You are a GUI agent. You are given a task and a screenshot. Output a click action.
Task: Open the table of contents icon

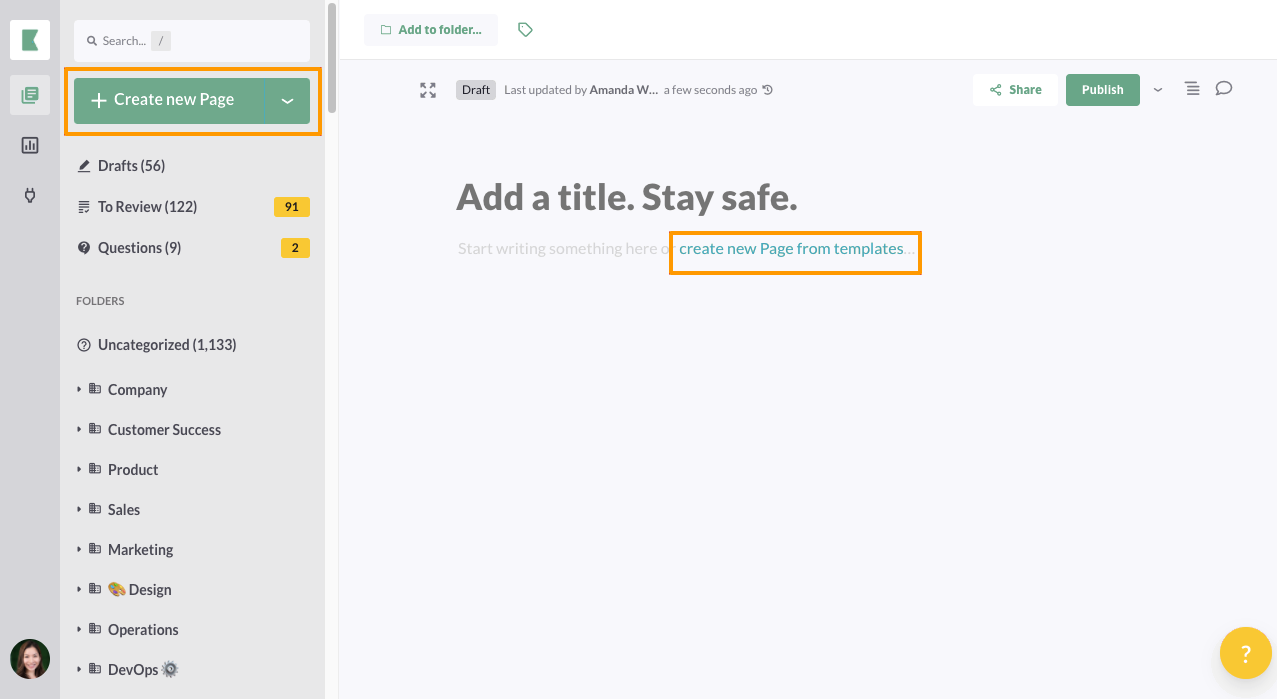coord(1192,89)
